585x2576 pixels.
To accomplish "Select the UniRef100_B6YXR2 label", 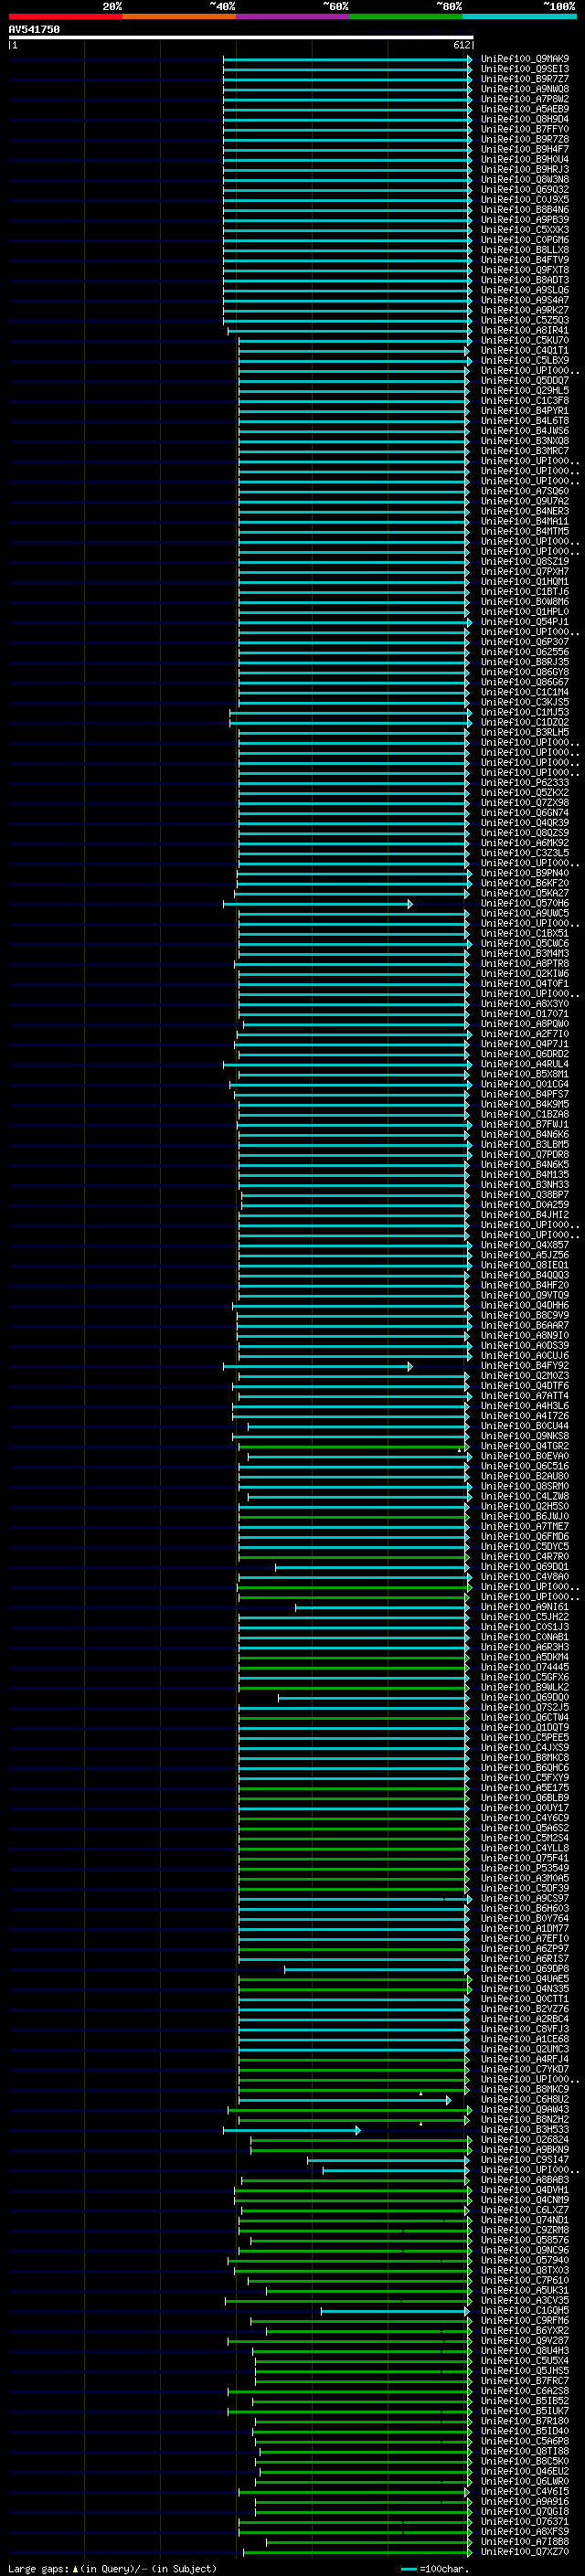I will (x=525, y=2330).
